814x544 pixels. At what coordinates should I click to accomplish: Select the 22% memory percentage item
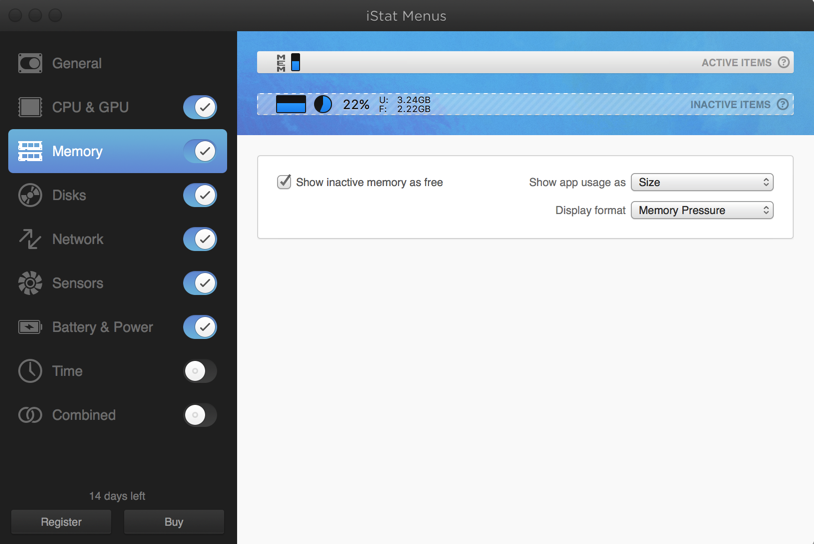(x=356, y=104)
